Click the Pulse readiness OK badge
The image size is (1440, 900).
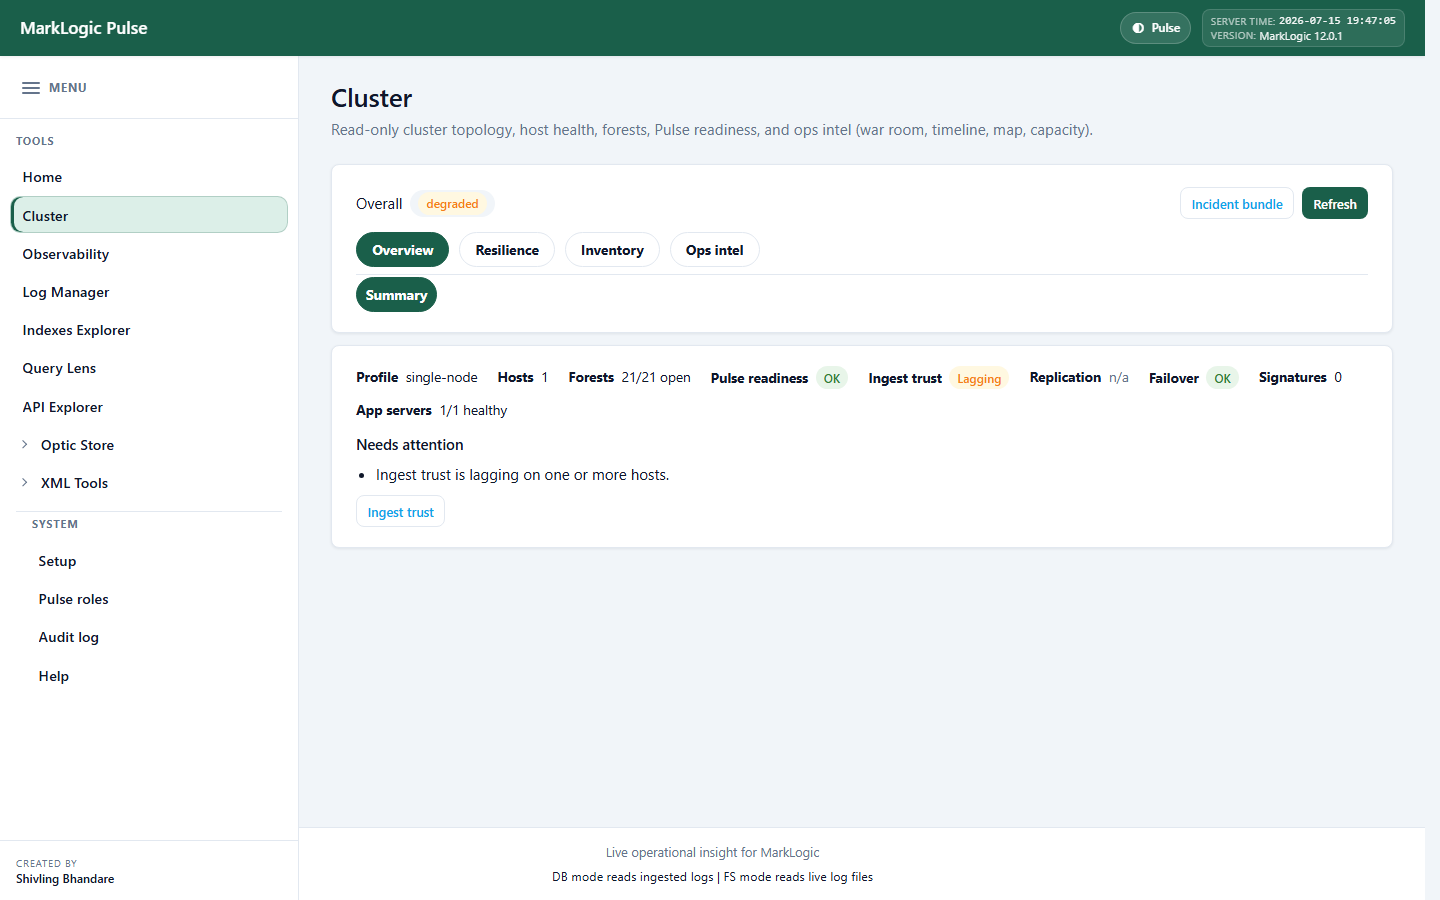(832, 378)
